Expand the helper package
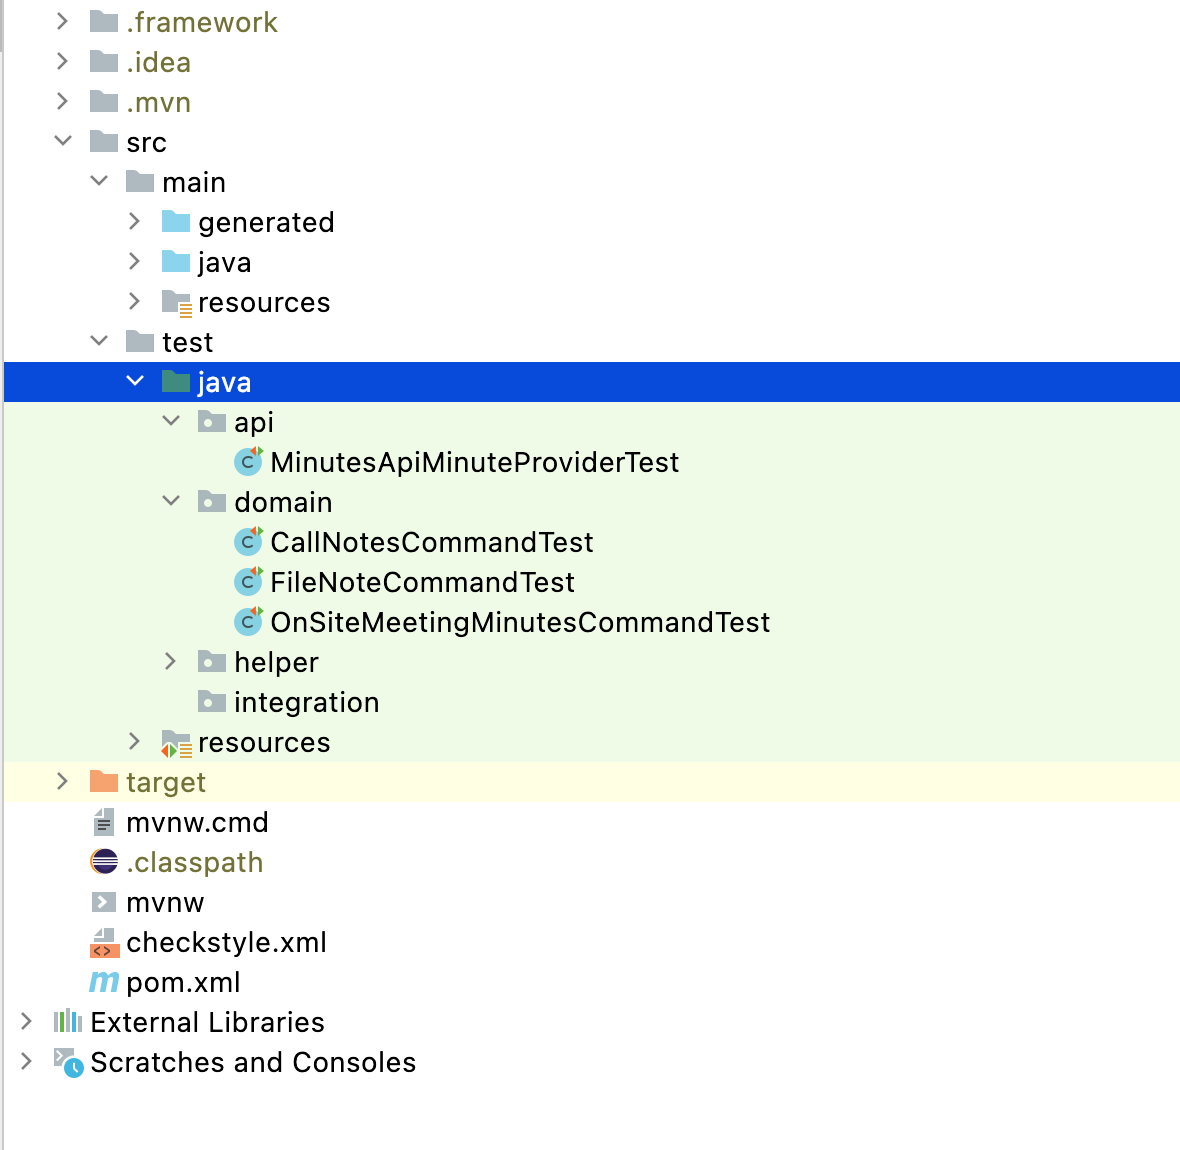Viewport: 1180px width, 1150px height. pos(171,662)
